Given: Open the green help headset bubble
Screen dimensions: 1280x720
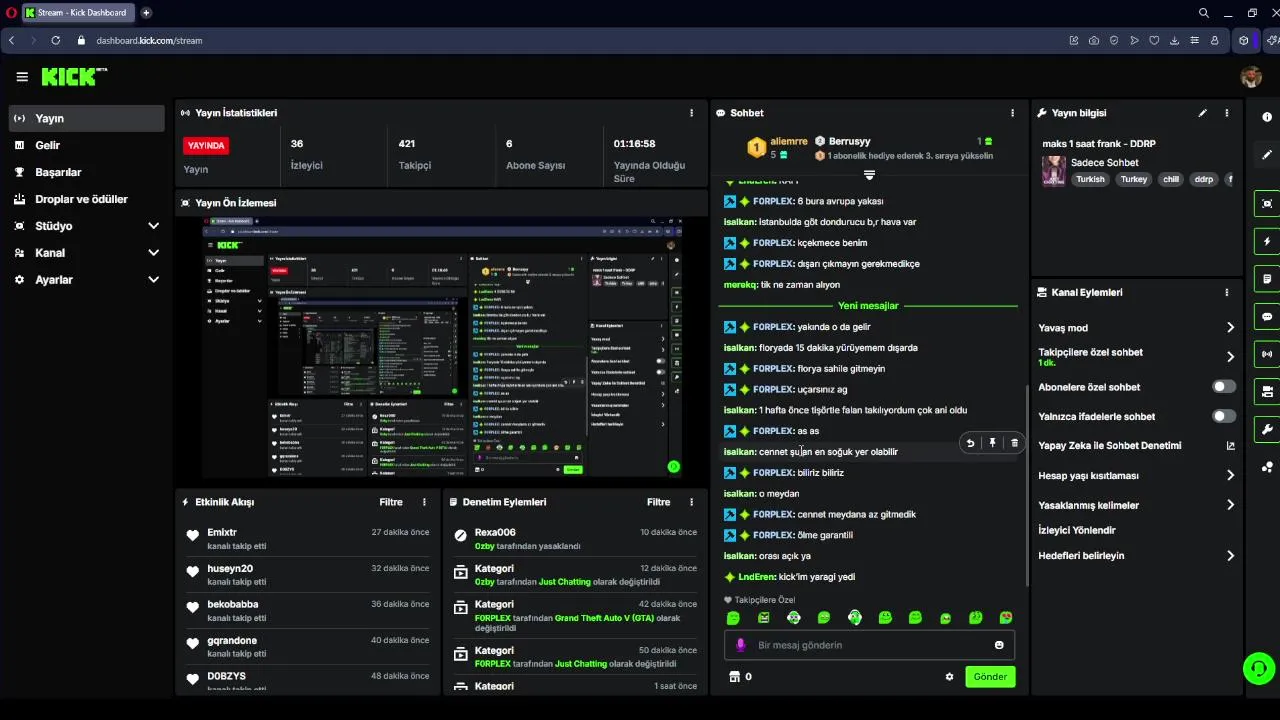Looking at the screenshot, I should point(1259,669).
